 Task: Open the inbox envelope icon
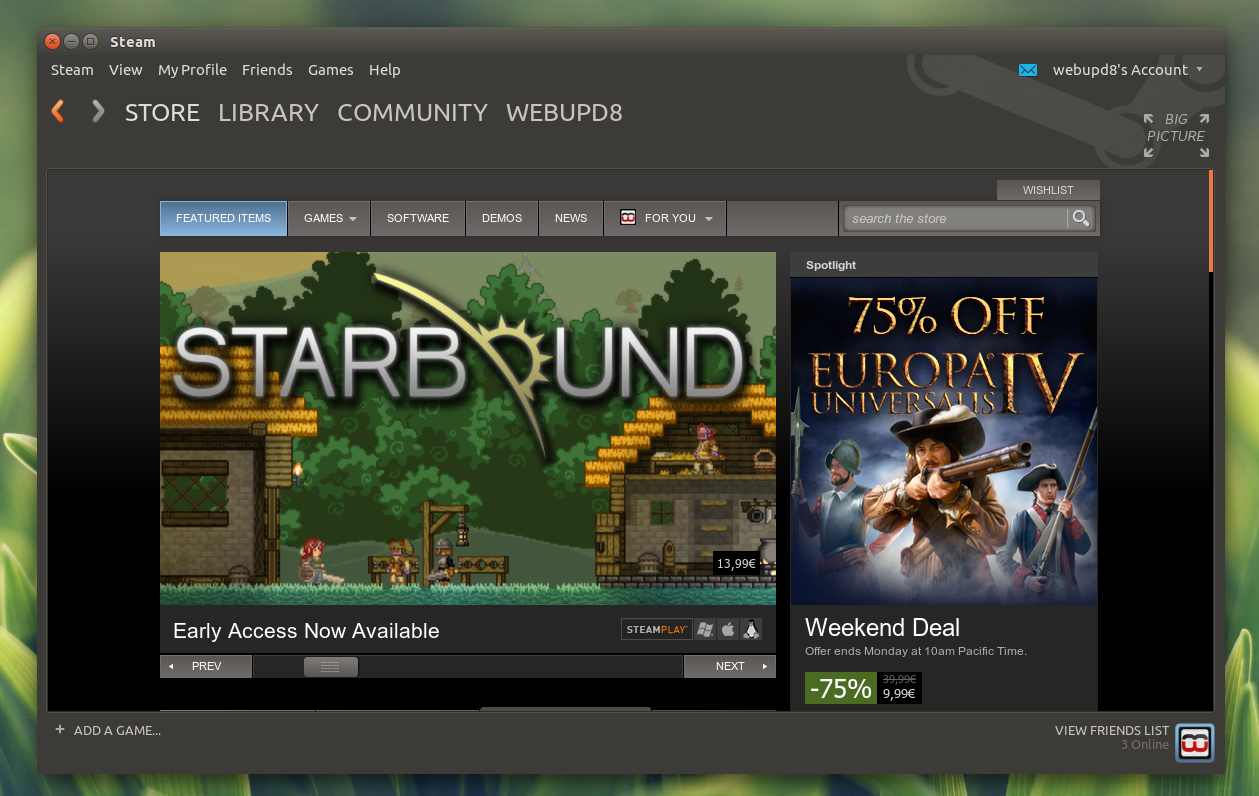1028,70
